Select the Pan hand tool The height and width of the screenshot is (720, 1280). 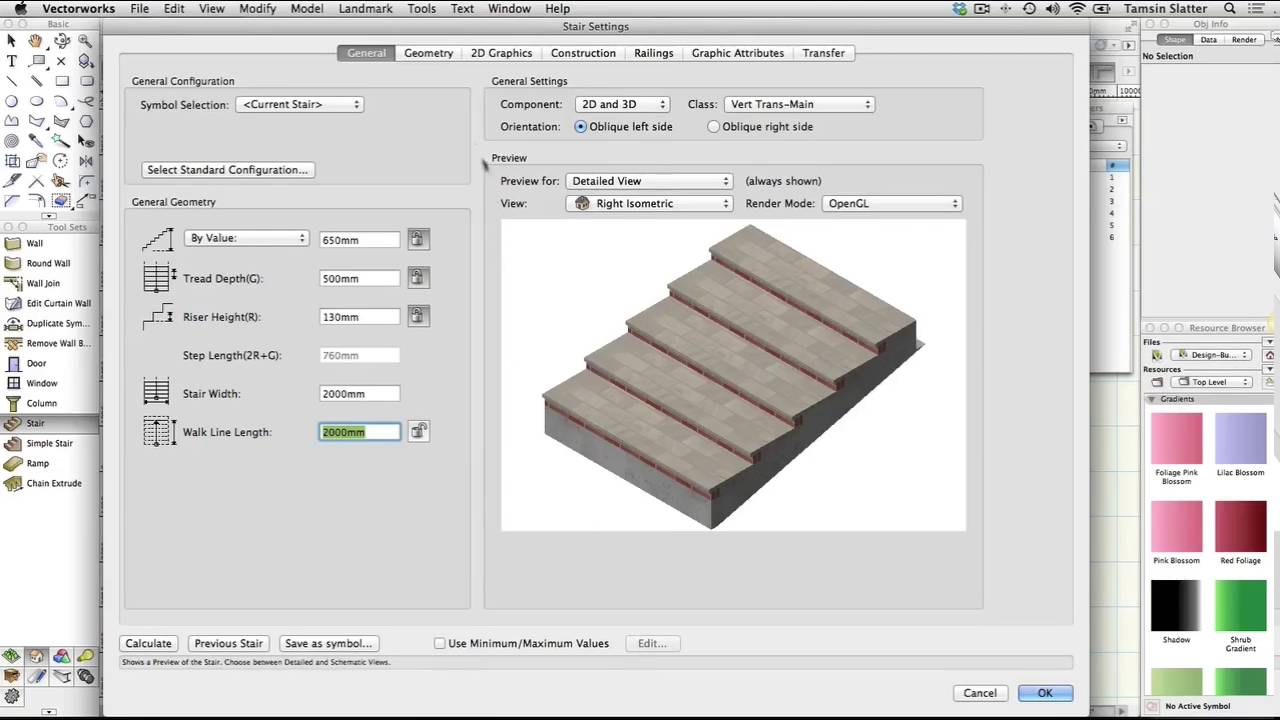point(36,41)
